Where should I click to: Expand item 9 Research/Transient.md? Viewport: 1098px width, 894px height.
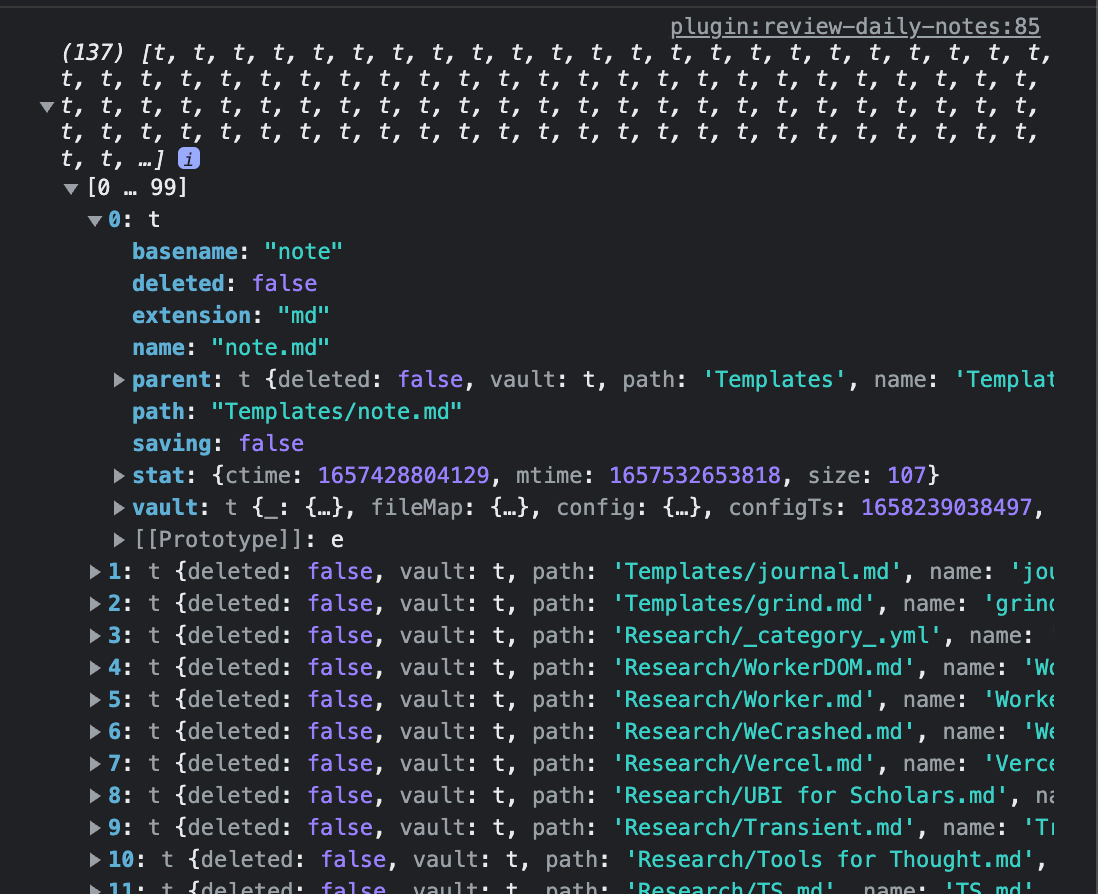point(95,828)
